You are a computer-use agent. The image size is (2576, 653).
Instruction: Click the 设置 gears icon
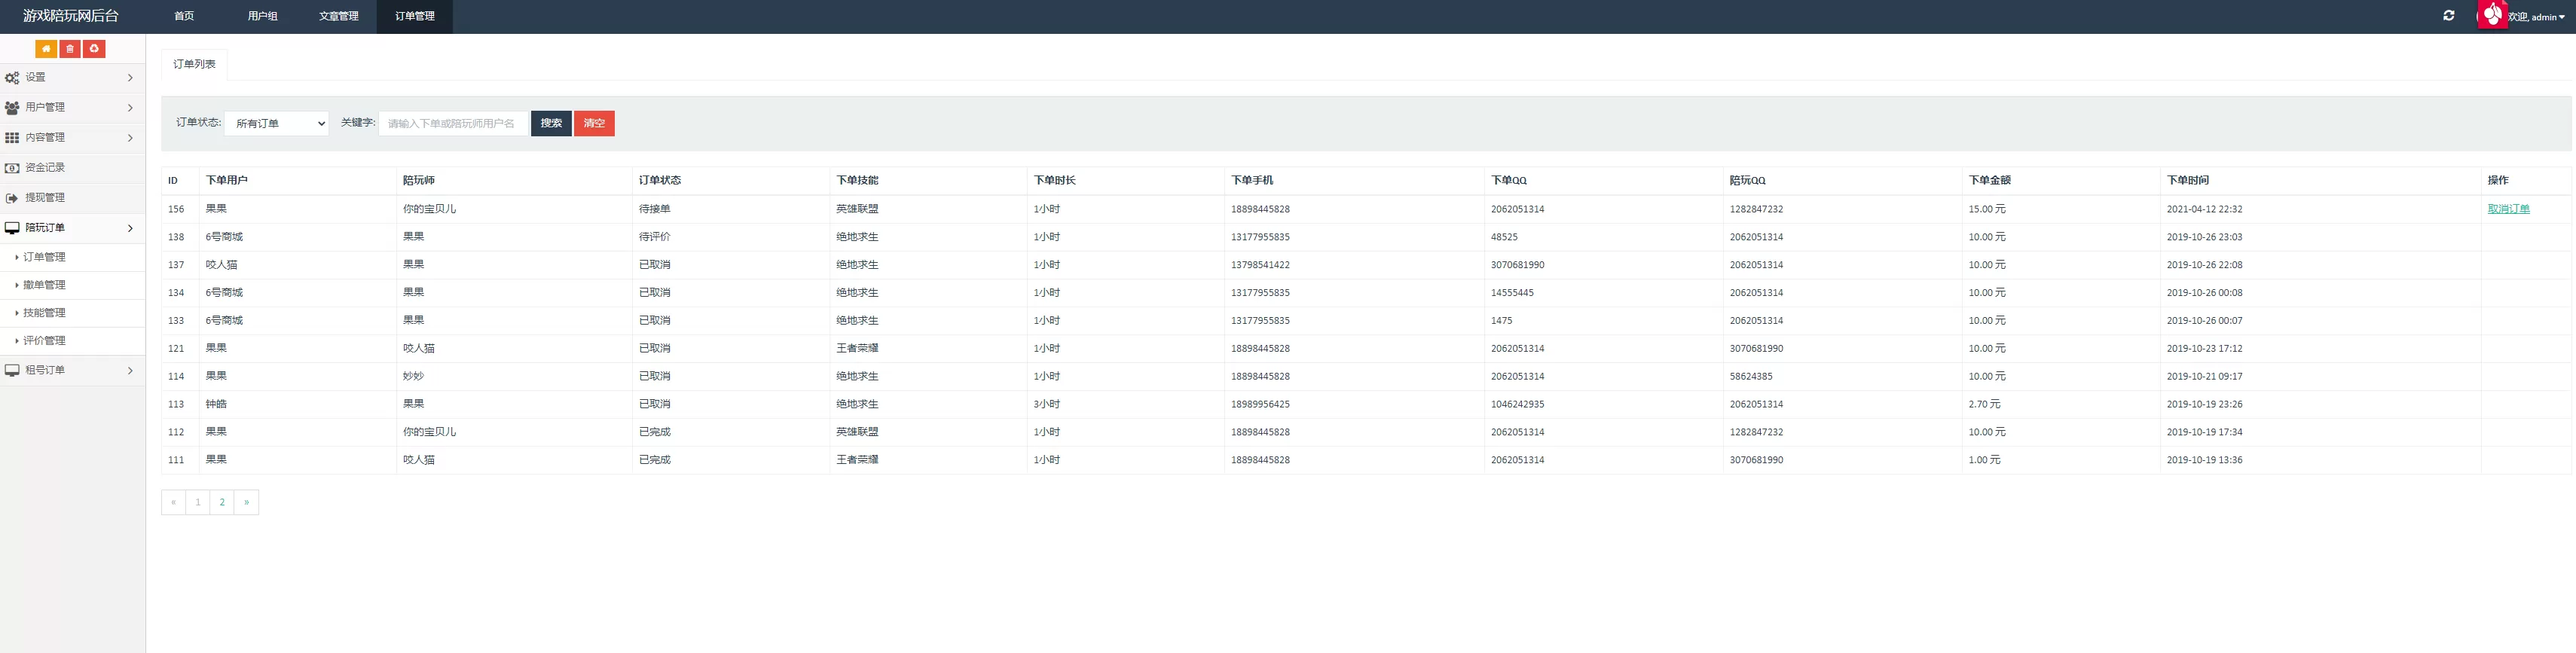(12, 78)
